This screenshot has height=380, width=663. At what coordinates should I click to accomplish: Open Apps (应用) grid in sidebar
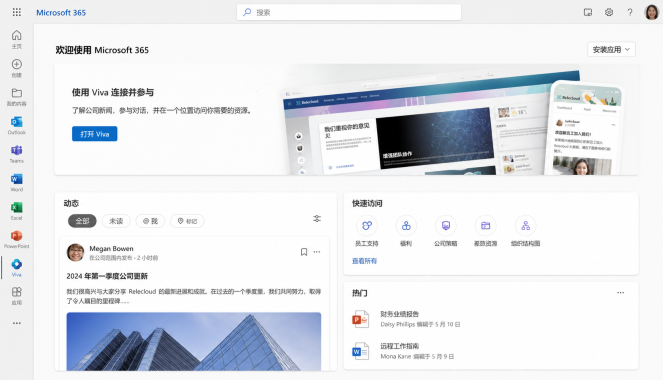point(16,295)
